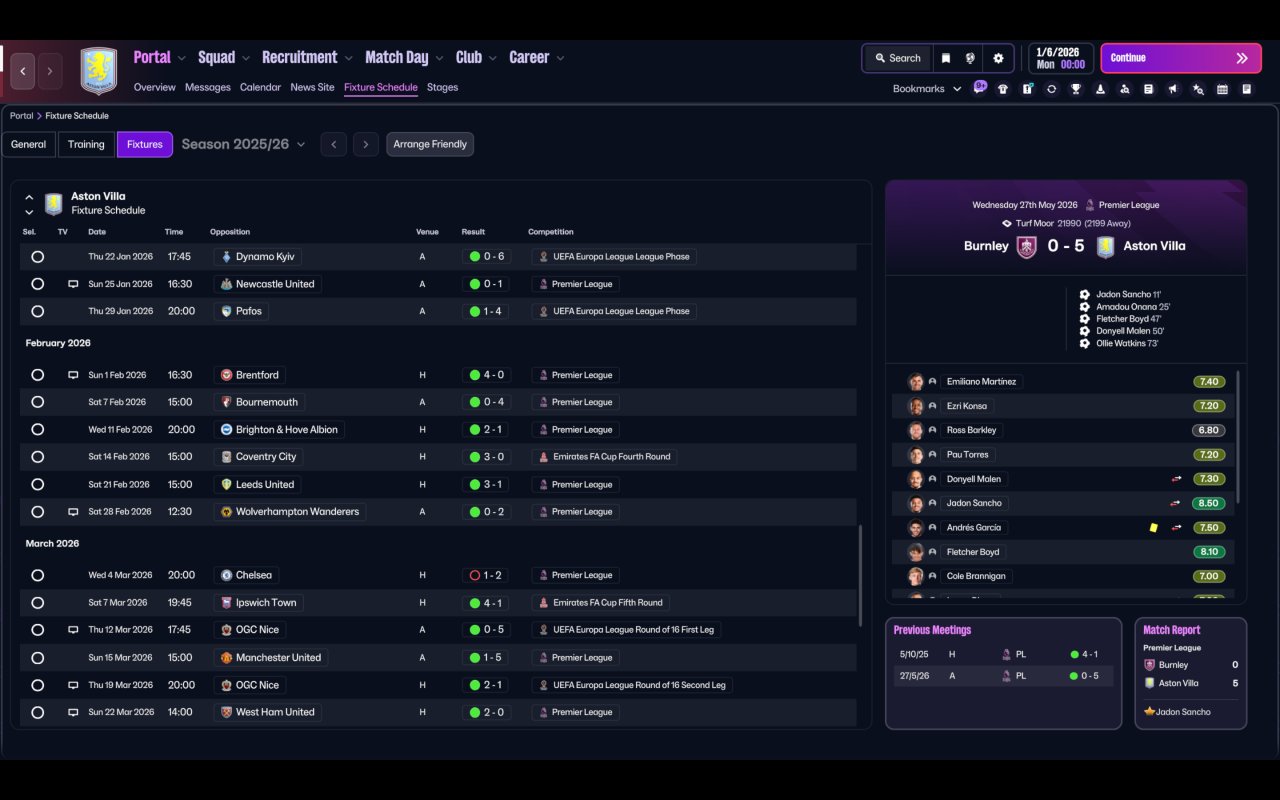Open the trophy shortcut icon
1280x800 pixels.
1076,89
